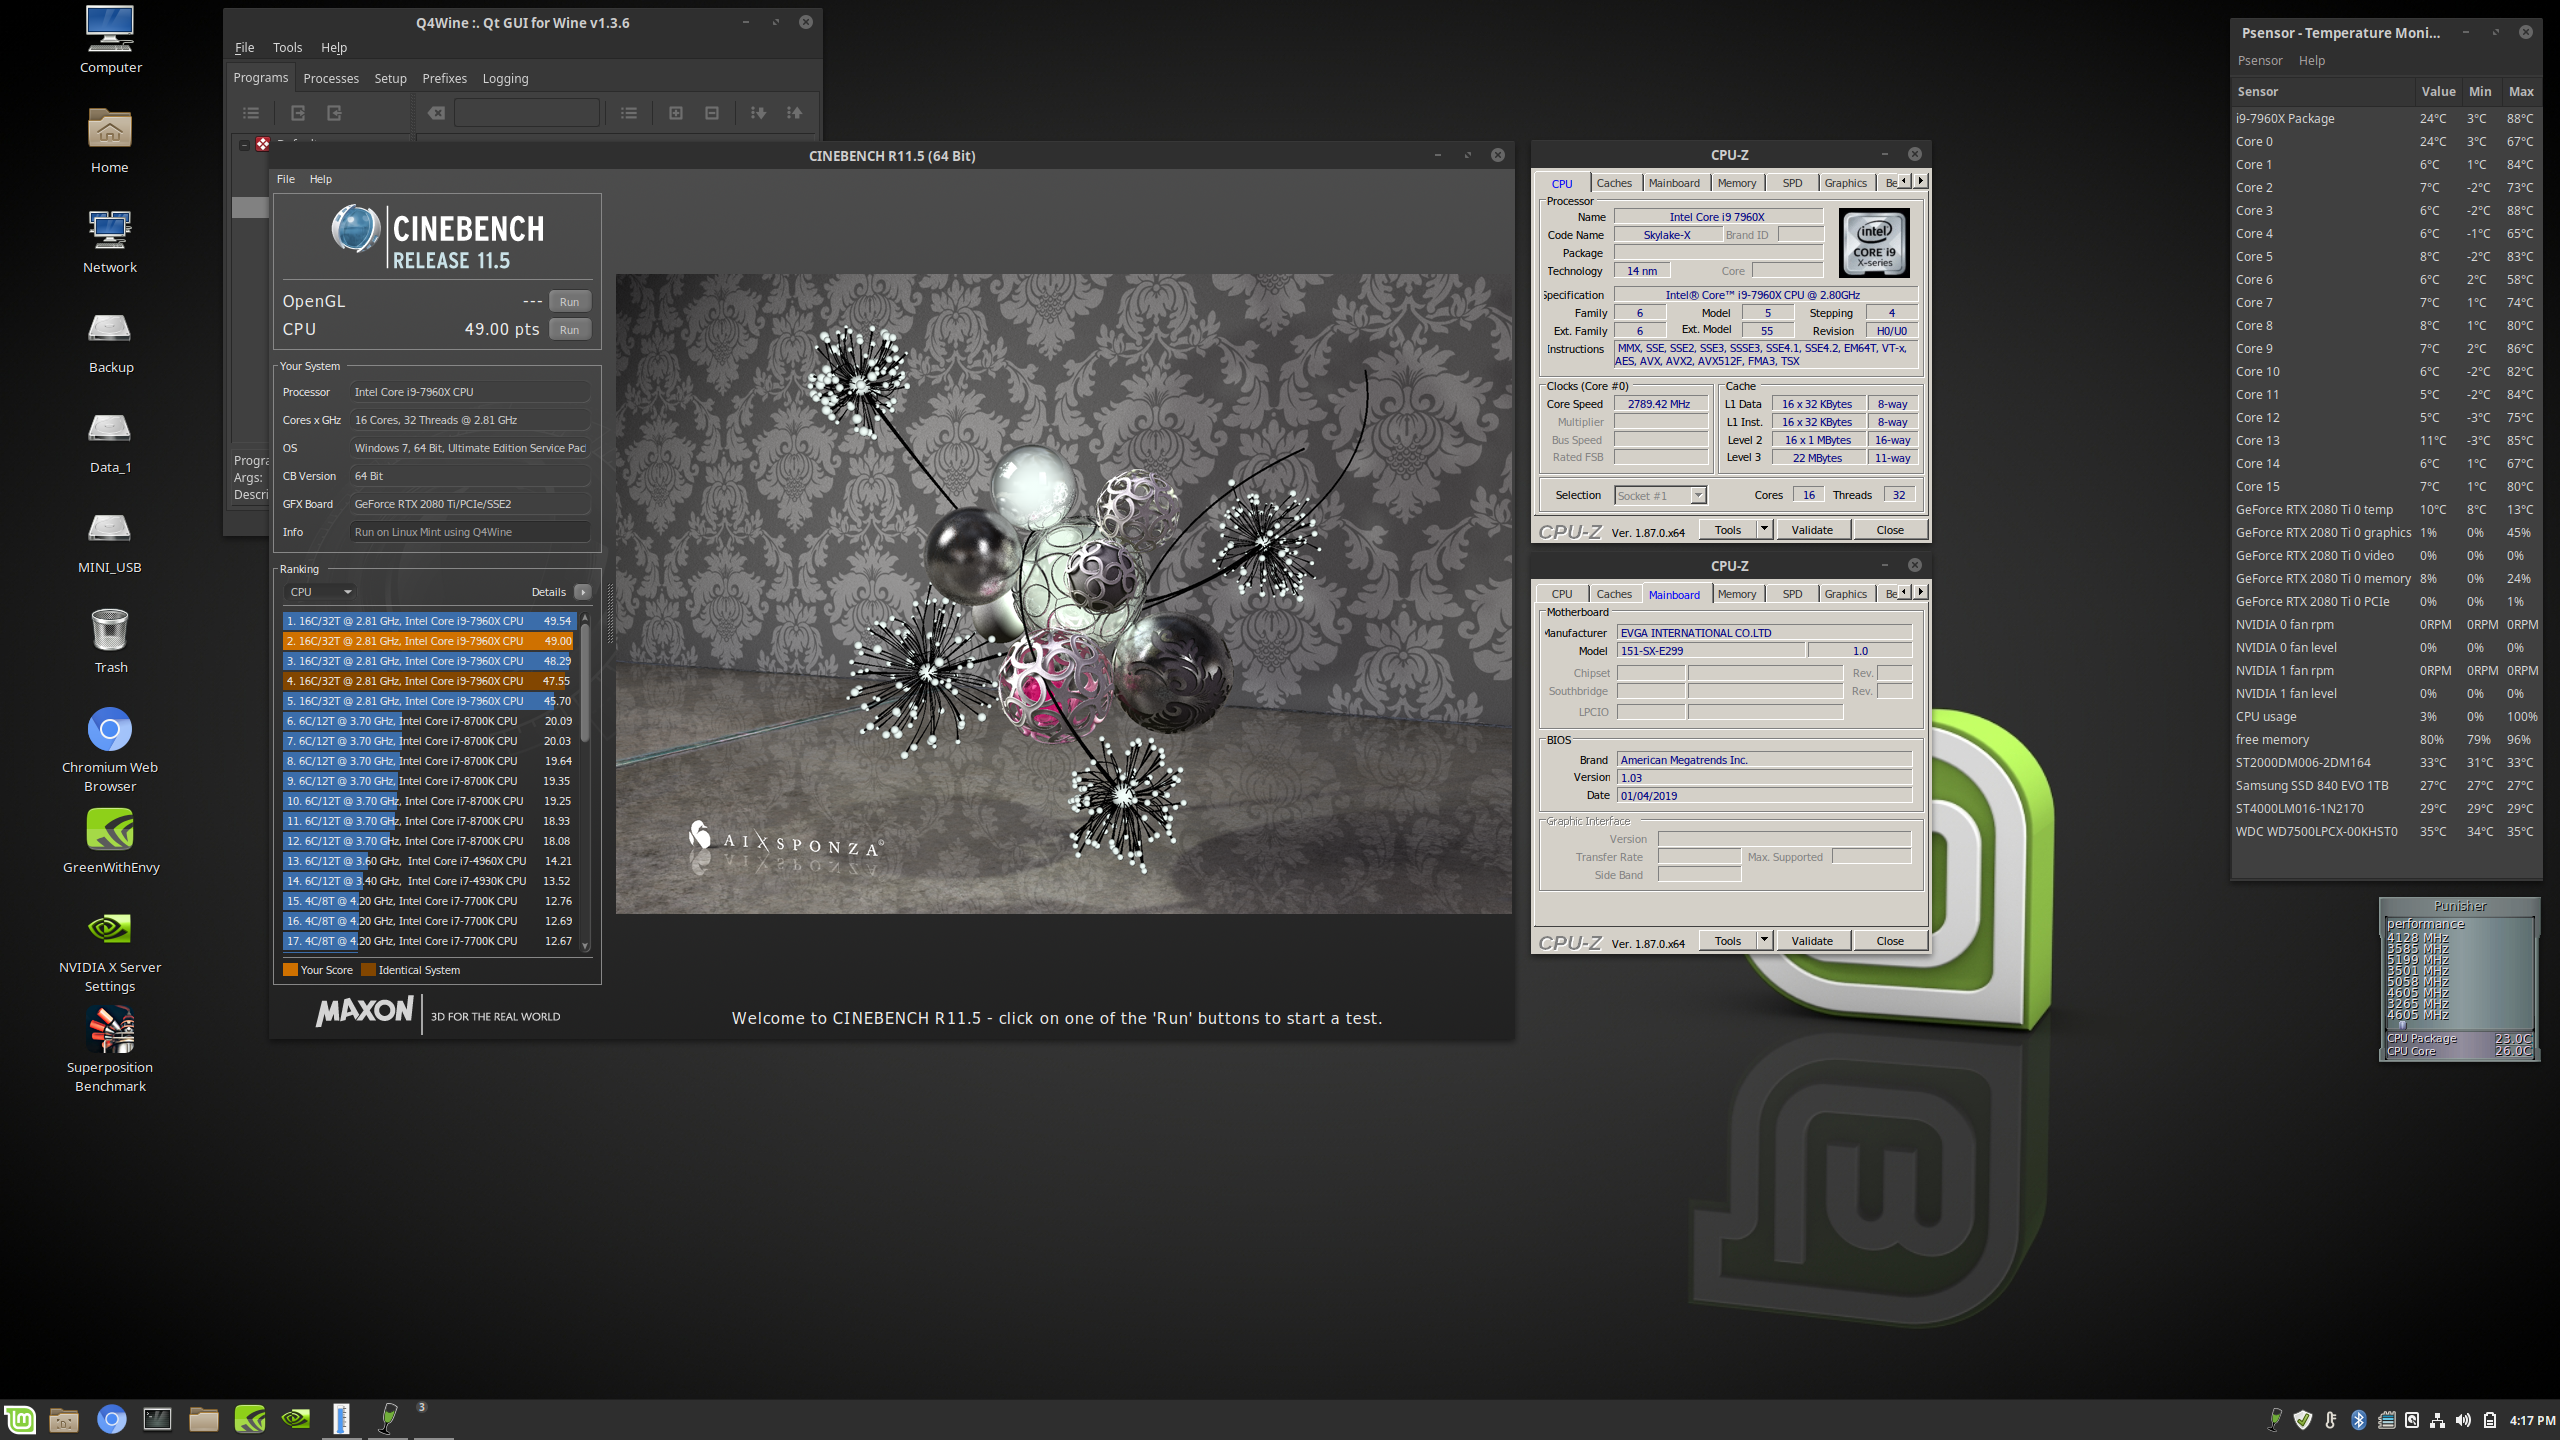2560x1440 pixels.
Task: Expand the CPU-Z Tools dropdown arrow
Action: [1764, 529]
